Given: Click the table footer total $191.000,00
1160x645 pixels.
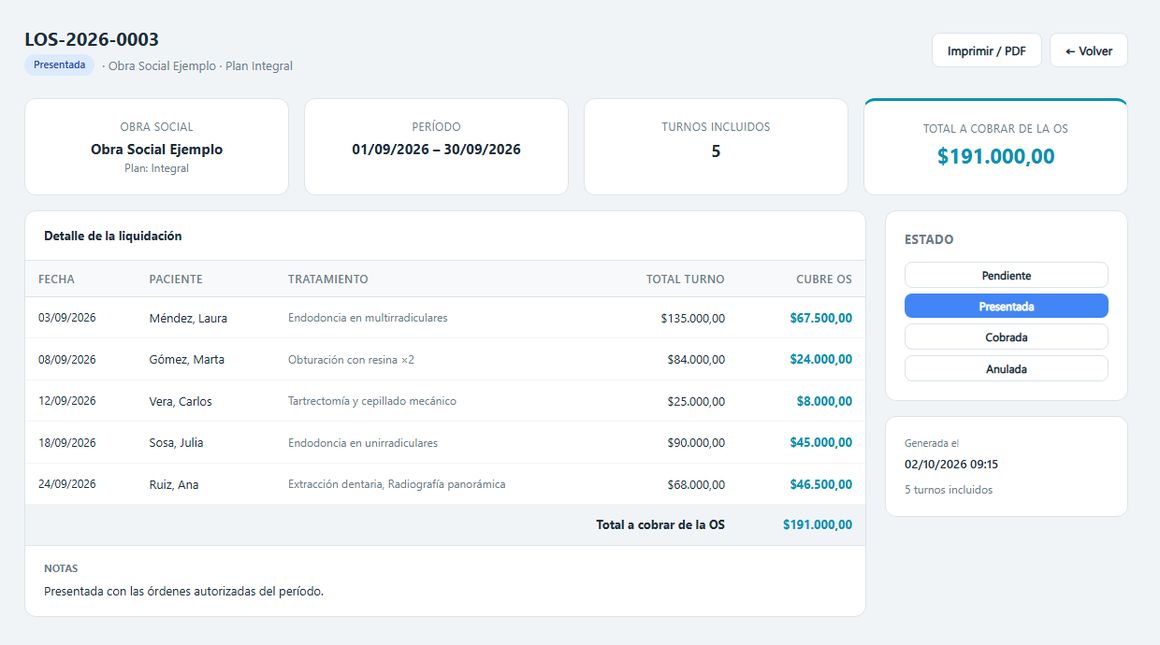Looking at the screenshot, I should coord(817,524).
